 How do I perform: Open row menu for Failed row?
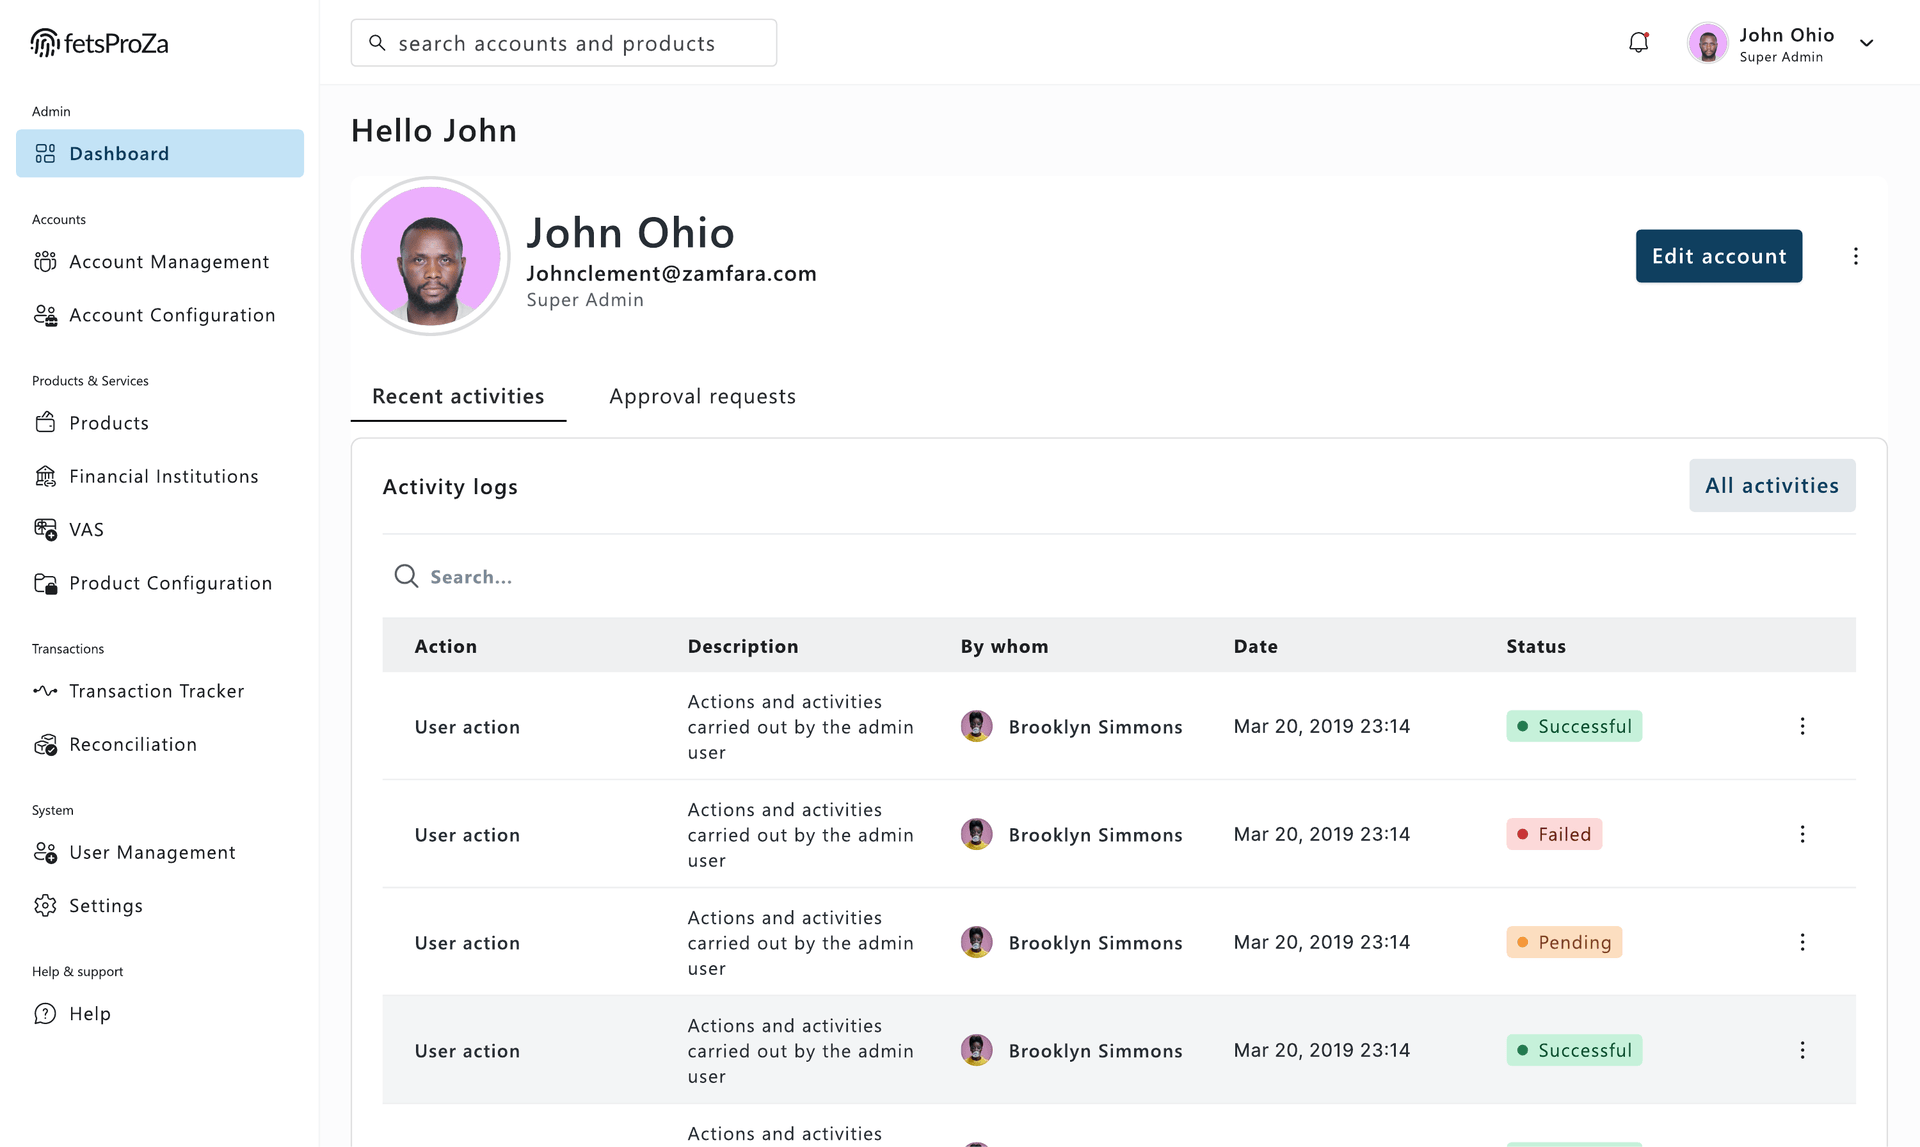(x=1802, y=834)
